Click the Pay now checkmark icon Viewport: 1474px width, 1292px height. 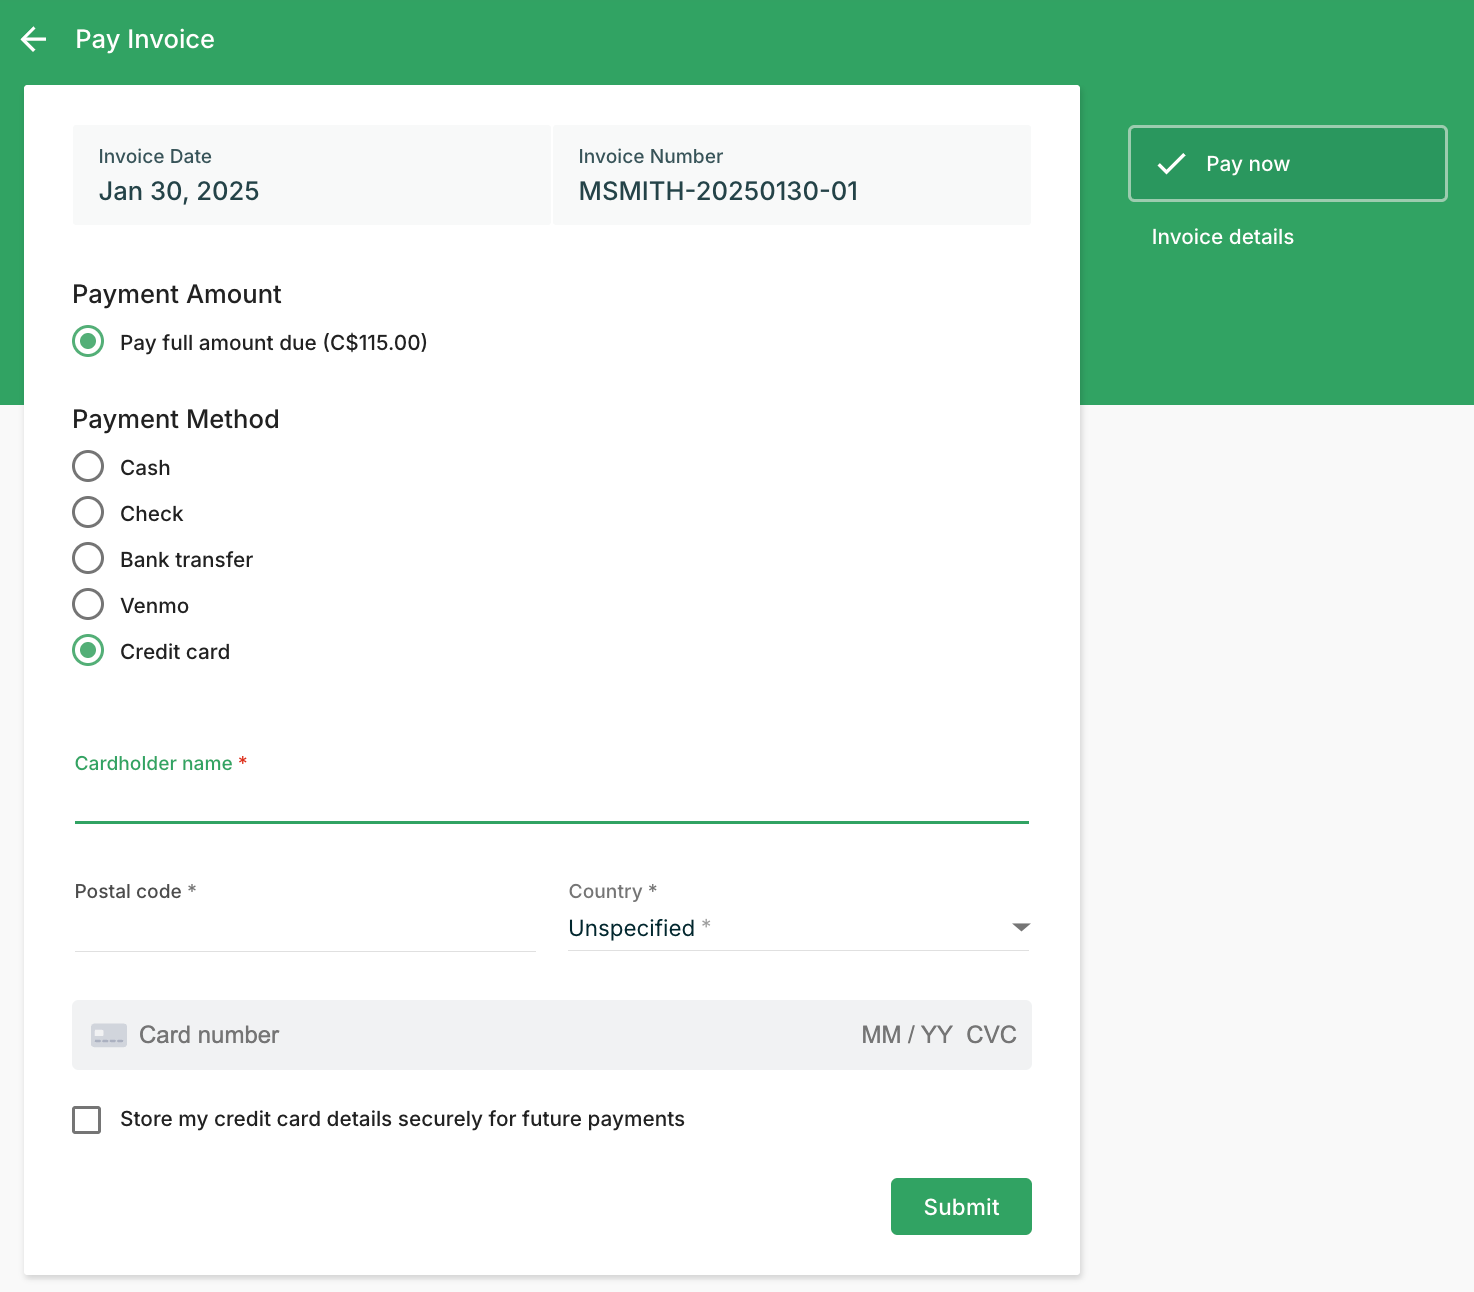pos(1171,164)
